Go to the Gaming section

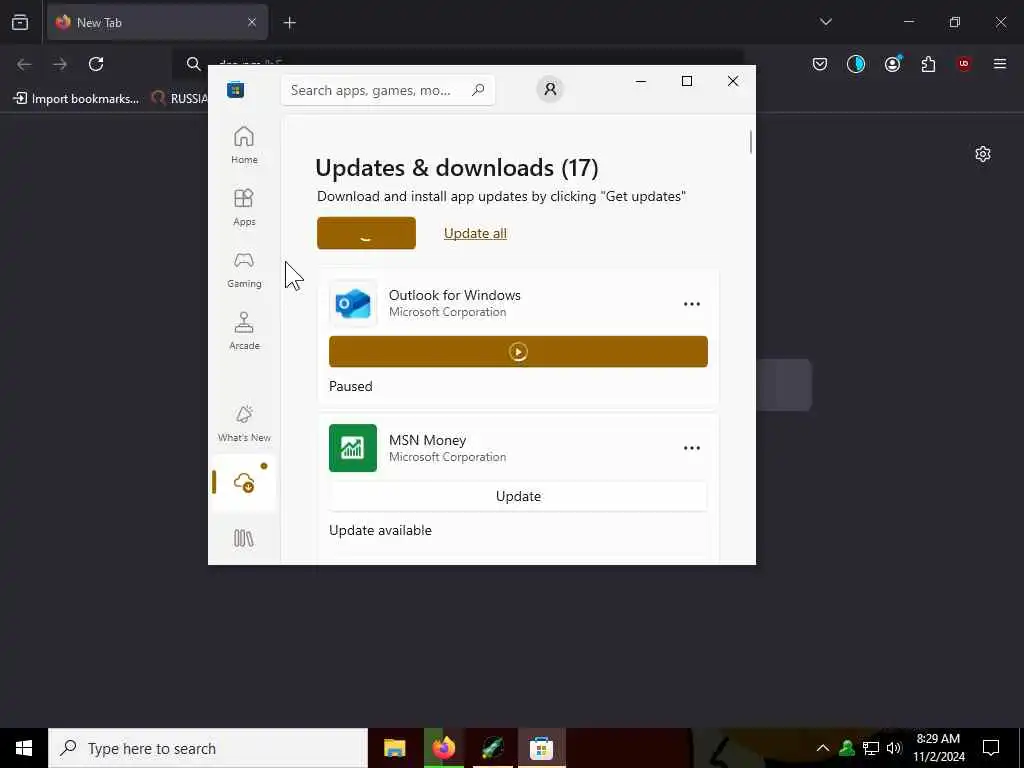(244, 269)
